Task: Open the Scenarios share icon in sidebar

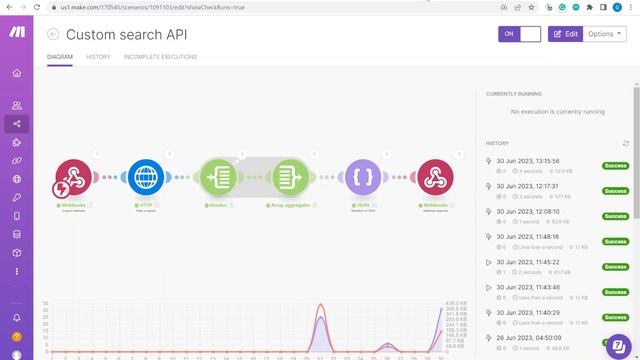Action: [x=17, y=124]
